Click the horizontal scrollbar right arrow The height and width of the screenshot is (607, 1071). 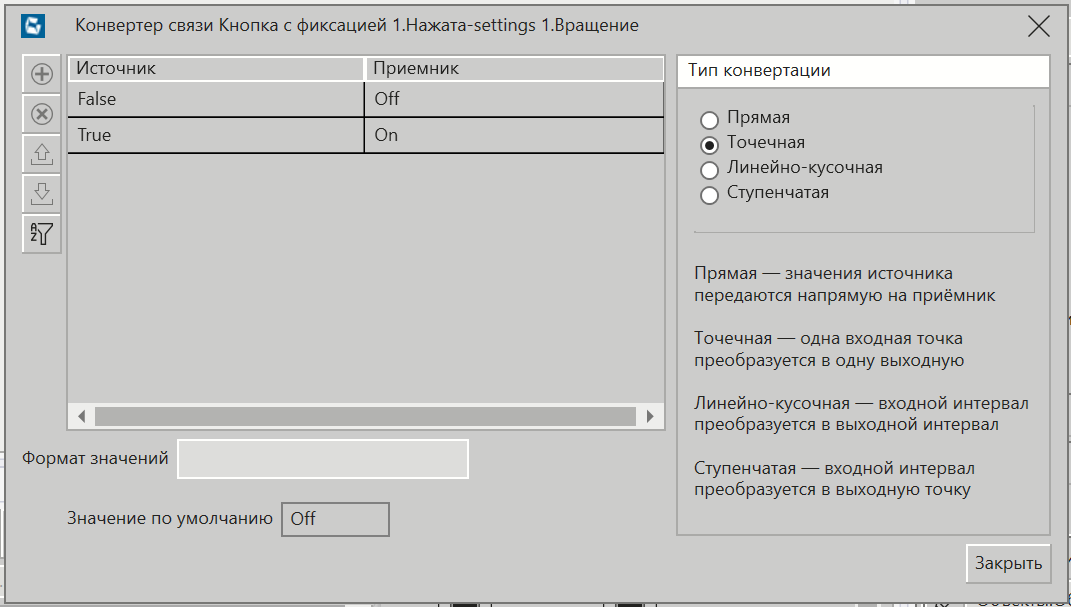point(650,416)
